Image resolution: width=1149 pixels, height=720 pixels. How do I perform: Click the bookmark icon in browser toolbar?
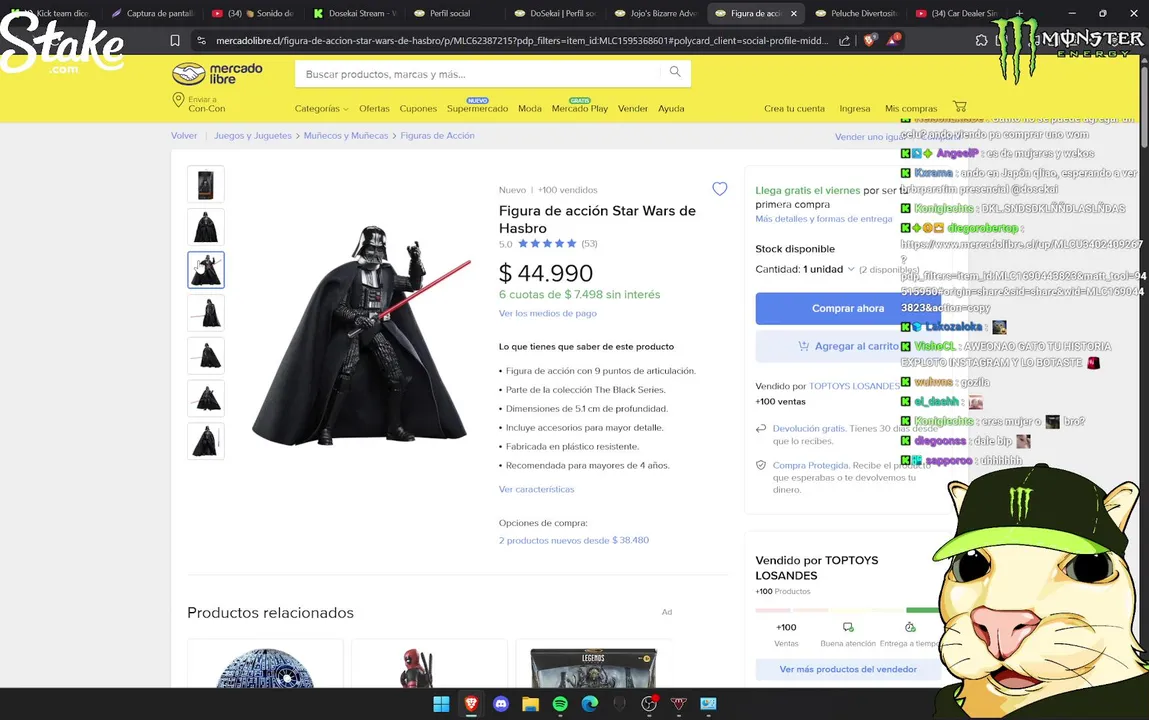click(174, 41)
